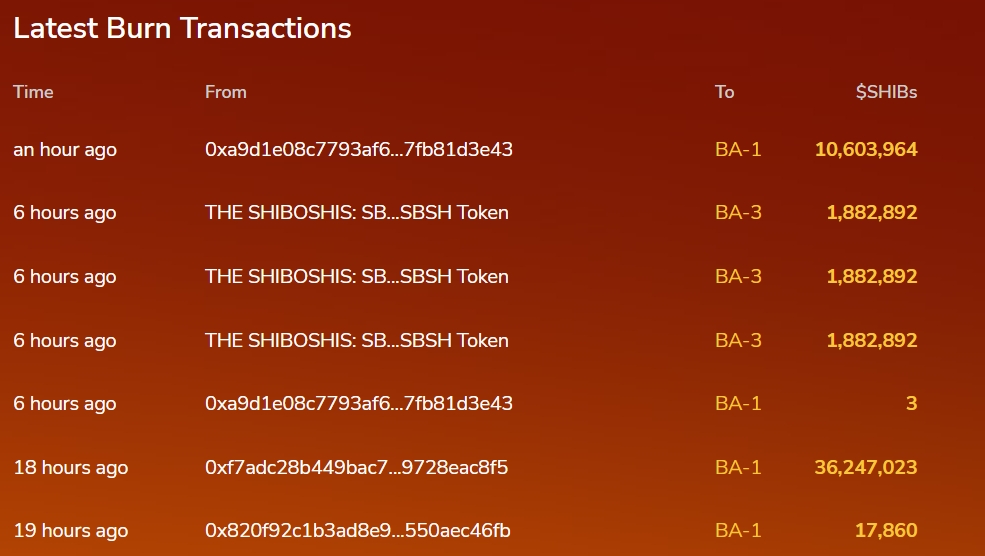Click the 18 hours ago BA-1 destination link
The width and height of the screenshot is (985, 556).
[738, 467]
